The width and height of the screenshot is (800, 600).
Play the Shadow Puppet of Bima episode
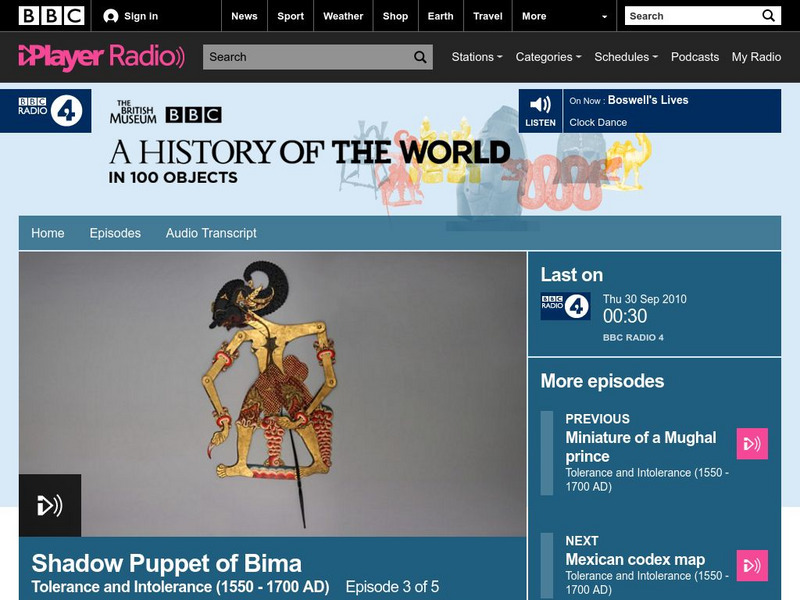pyautogui.click(x=50, y=505)
